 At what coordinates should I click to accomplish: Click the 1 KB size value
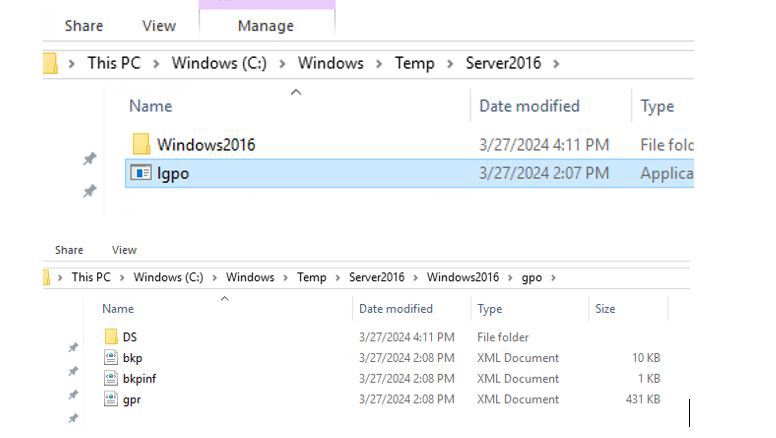pos(649,378)
